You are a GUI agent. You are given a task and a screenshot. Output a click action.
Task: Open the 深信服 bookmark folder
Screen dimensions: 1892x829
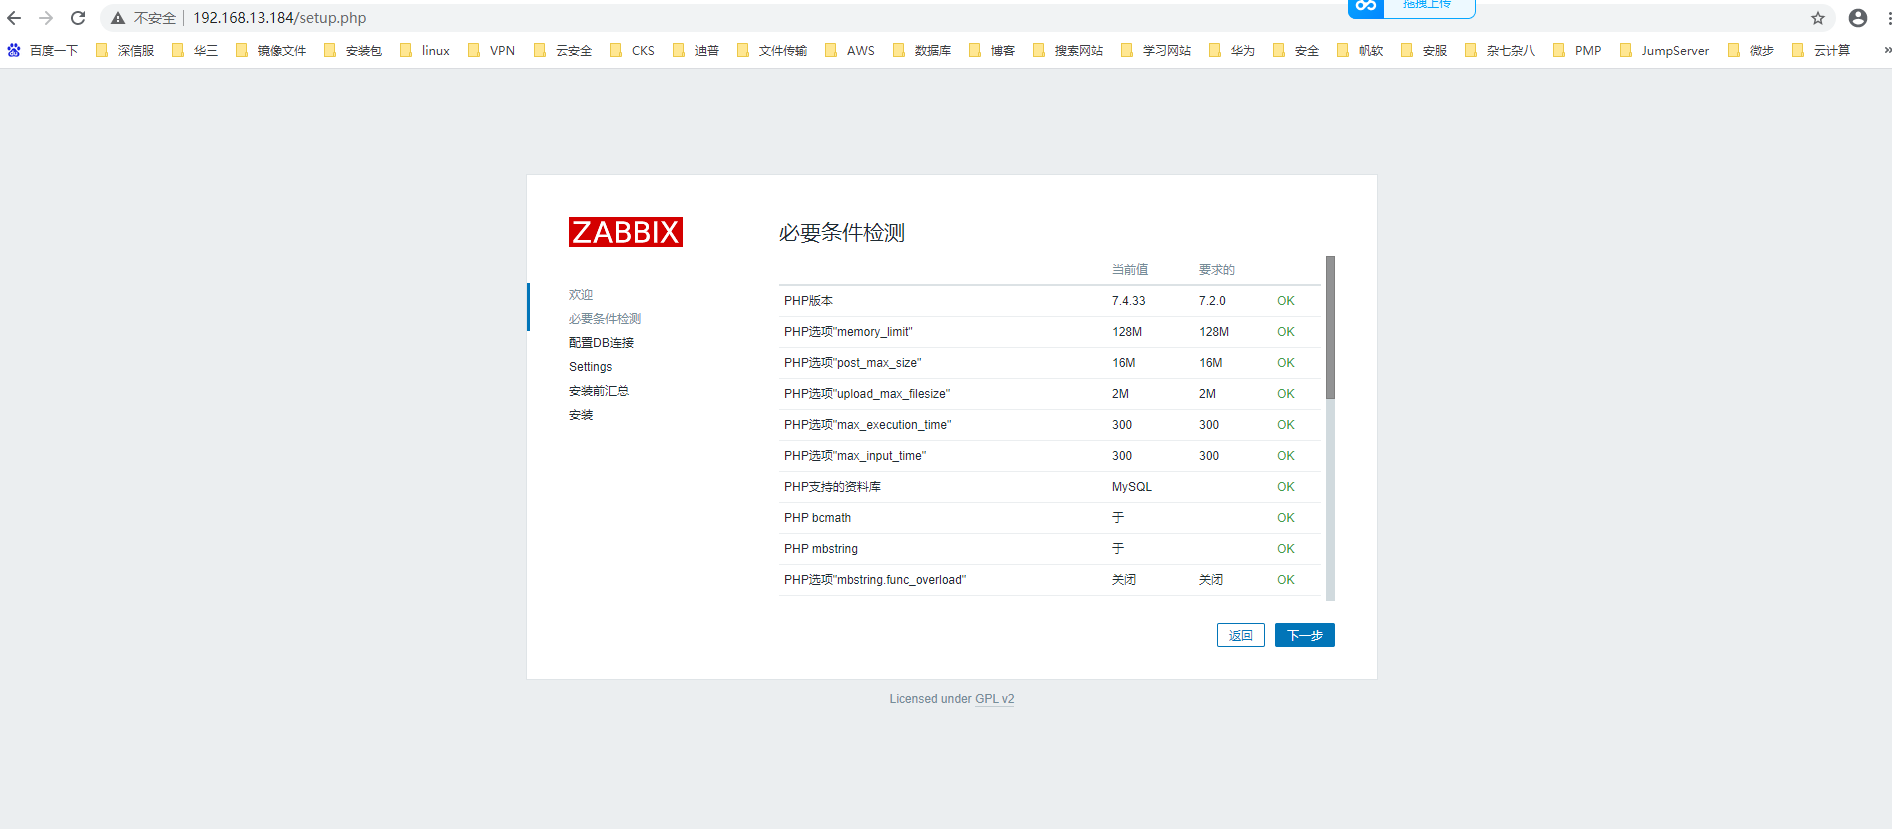coord(125,50)
